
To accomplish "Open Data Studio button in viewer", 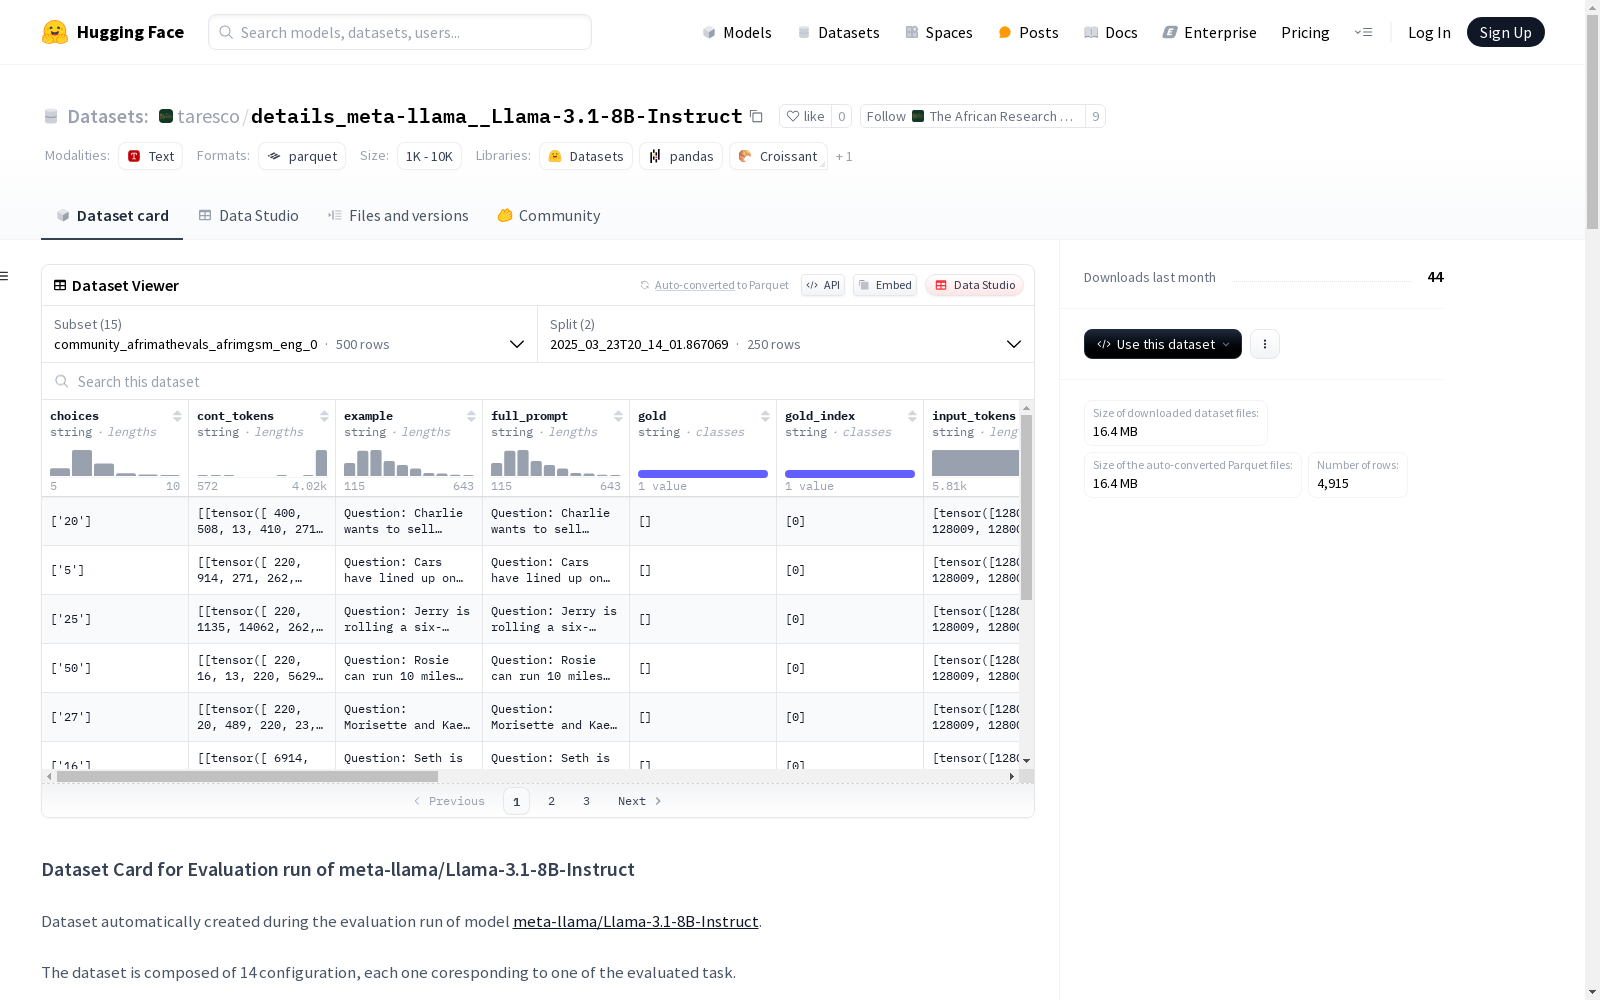I will click(975, 285).
